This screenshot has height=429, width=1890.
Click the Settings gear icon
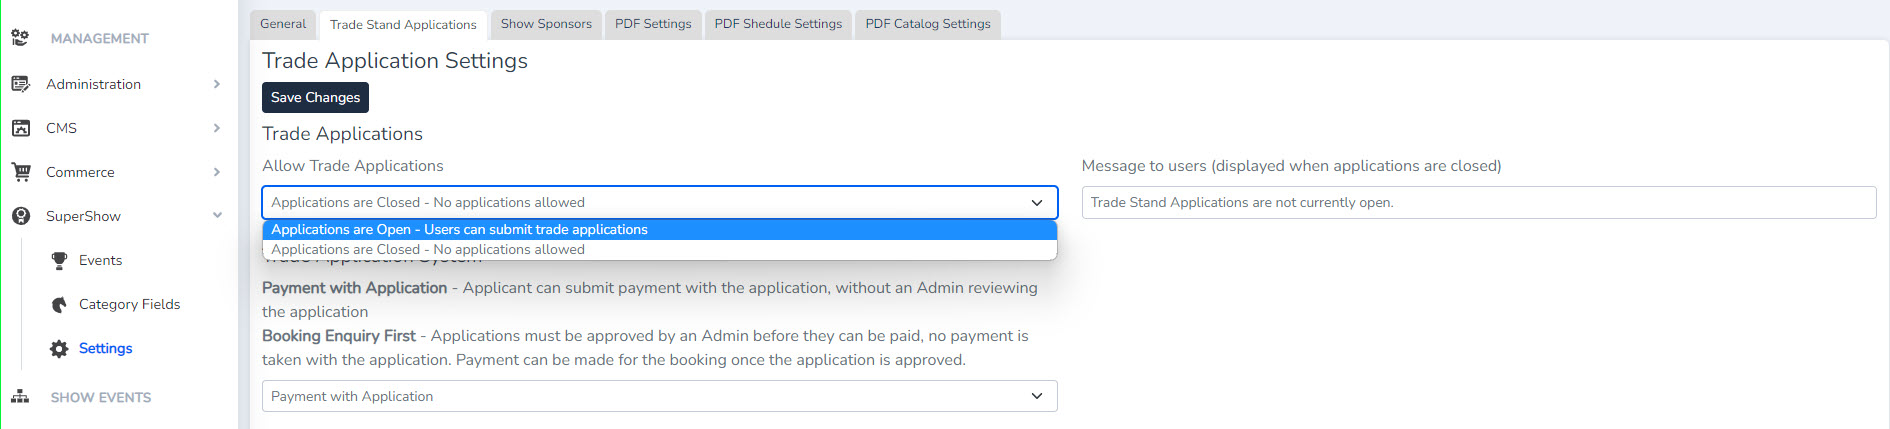tap(59, 348)
